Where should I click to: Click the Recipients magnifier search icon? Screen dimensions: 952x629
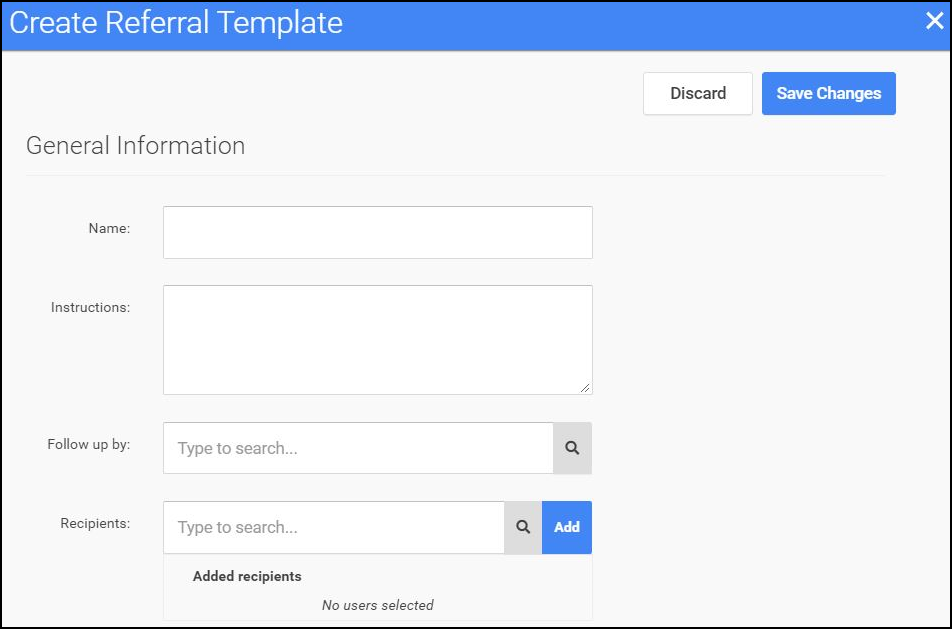click(x=523, y=527)
